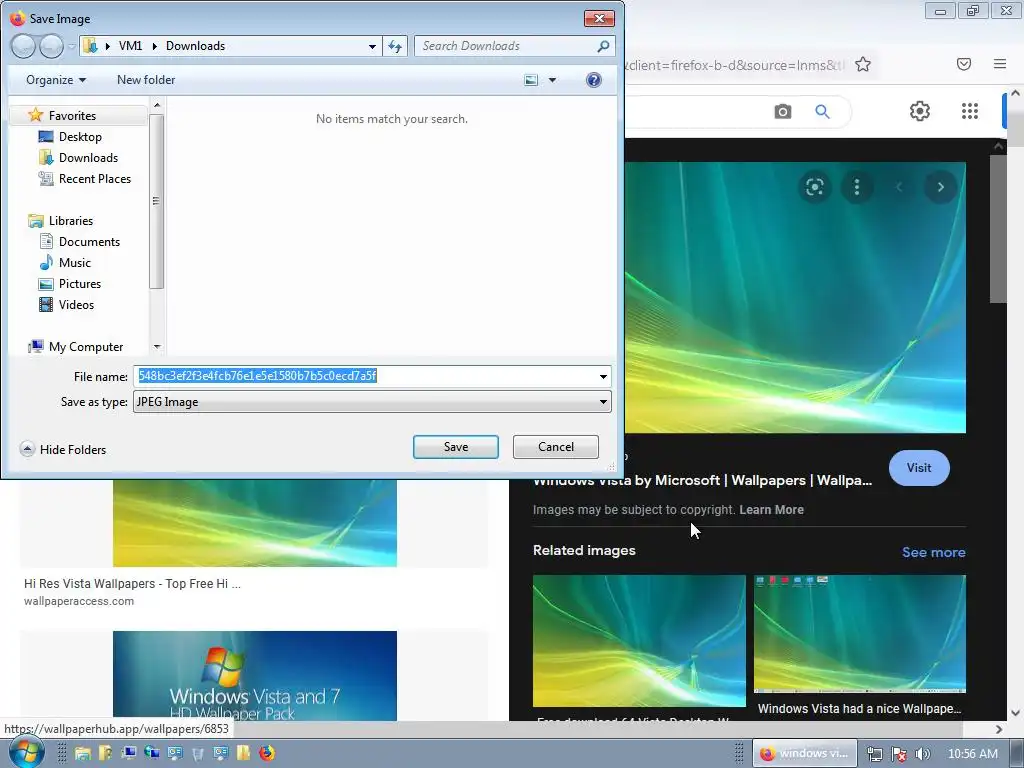Create a New folder

pyautogui.click(x=146, y=80)
